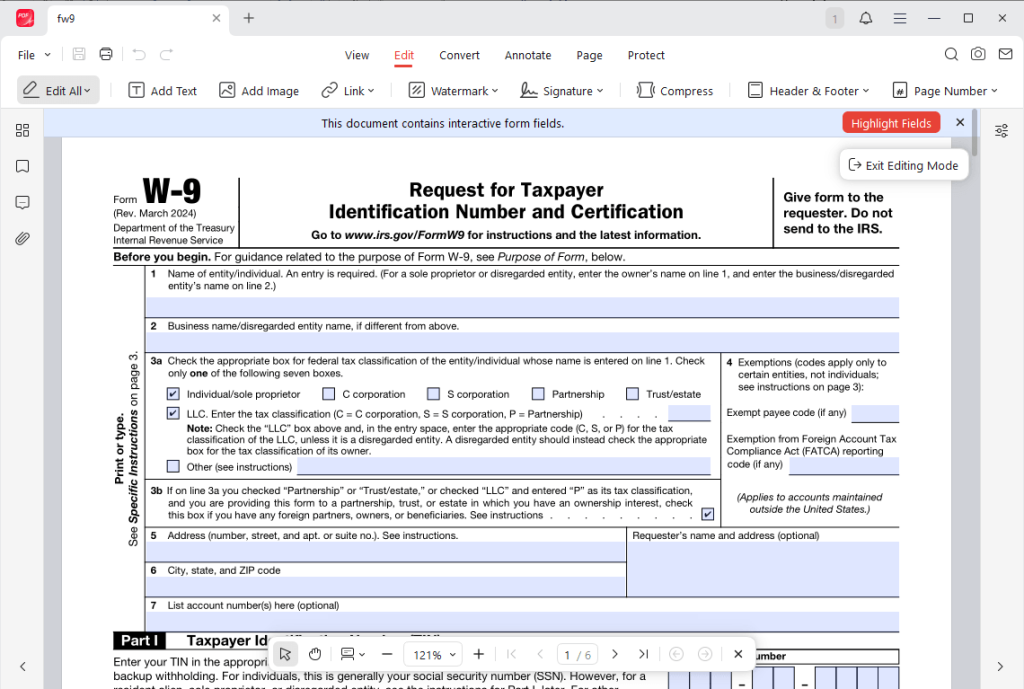Open the thumbnails panel icon in sidebar
The image size is (1024, 689).
[x=22, y=131]
